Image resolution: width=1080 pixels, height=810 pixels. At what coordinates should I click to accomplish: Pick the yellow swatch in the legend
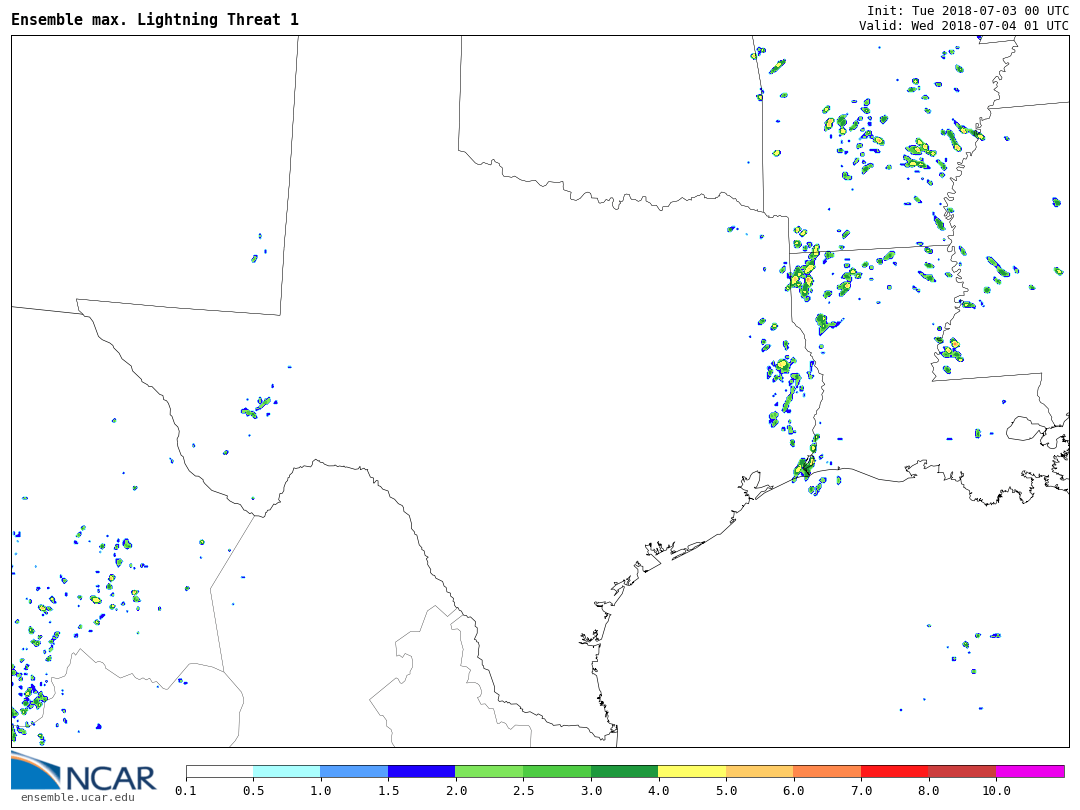692,771
